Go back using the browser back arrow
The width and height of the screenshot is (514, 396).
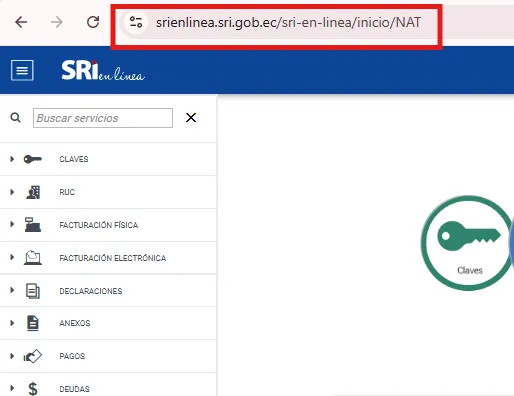click(21, 22)
